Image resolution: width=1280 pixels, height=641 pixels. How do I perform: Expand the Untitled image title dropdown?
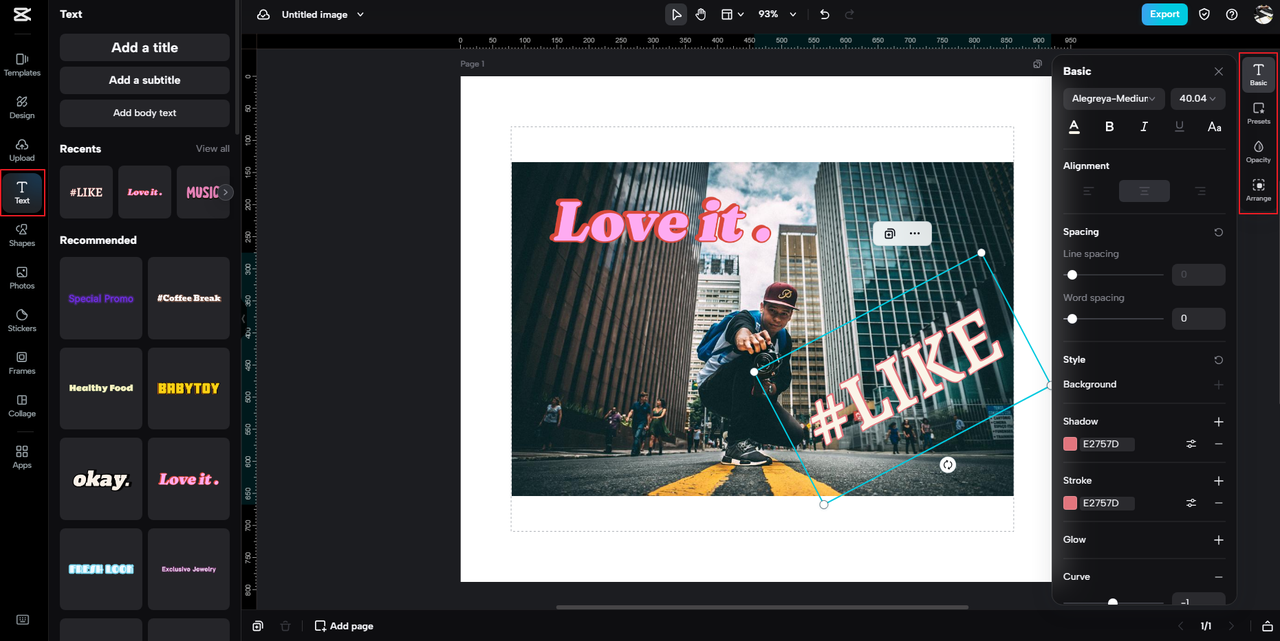322,15
